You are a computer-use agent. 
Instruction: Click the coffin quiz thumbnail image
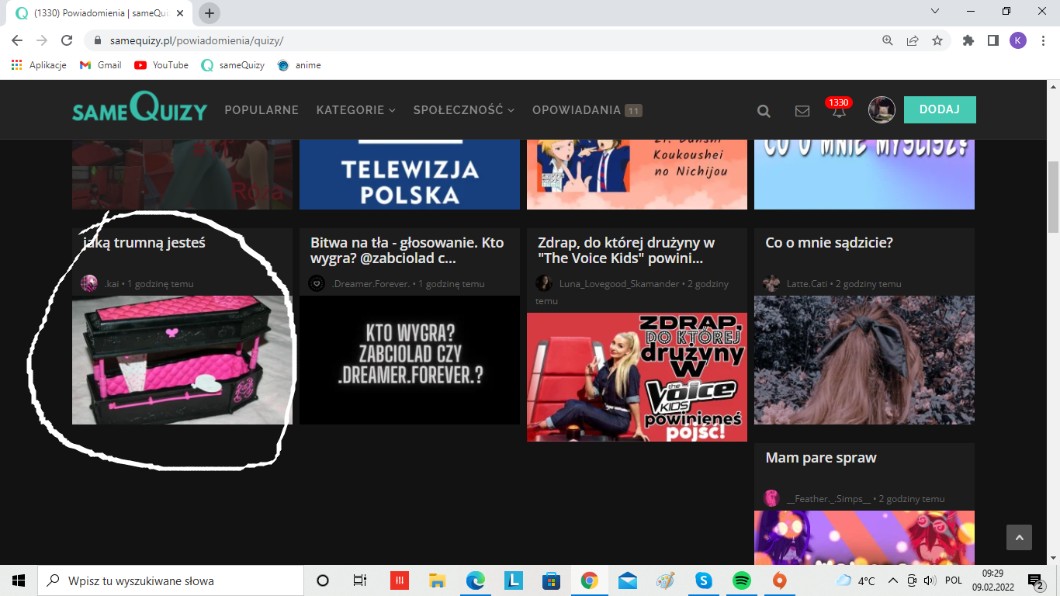[x=181, y=359]
